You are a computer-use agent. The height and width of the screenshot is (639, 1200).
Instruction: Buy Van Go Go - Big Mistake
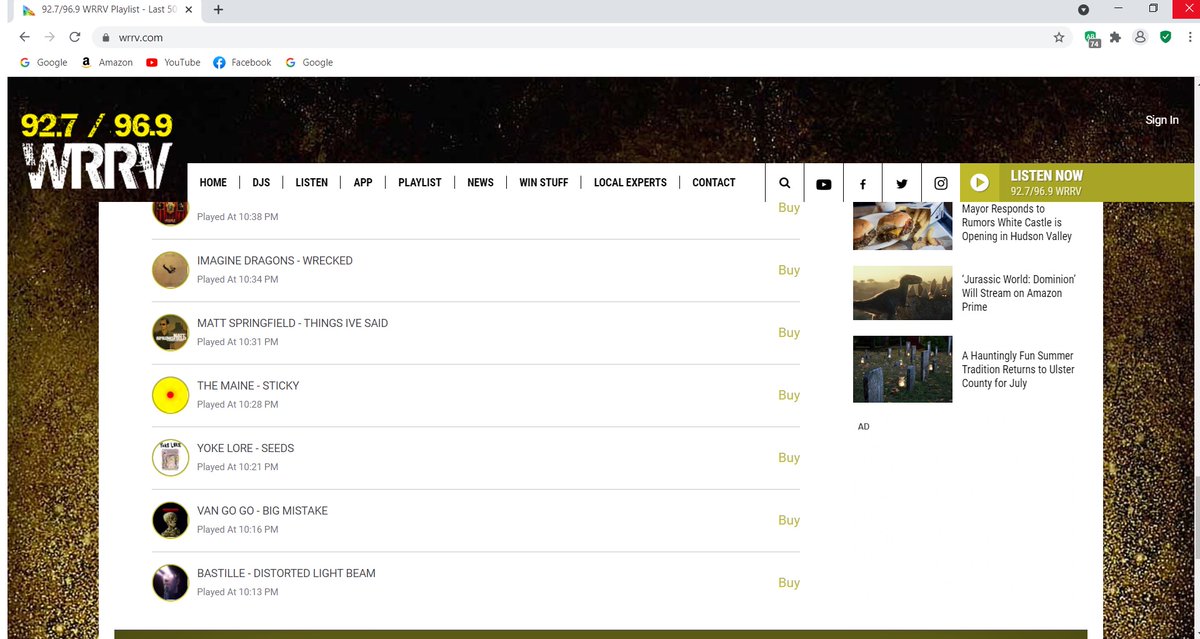pyautogui.click(x=789, y=520)
